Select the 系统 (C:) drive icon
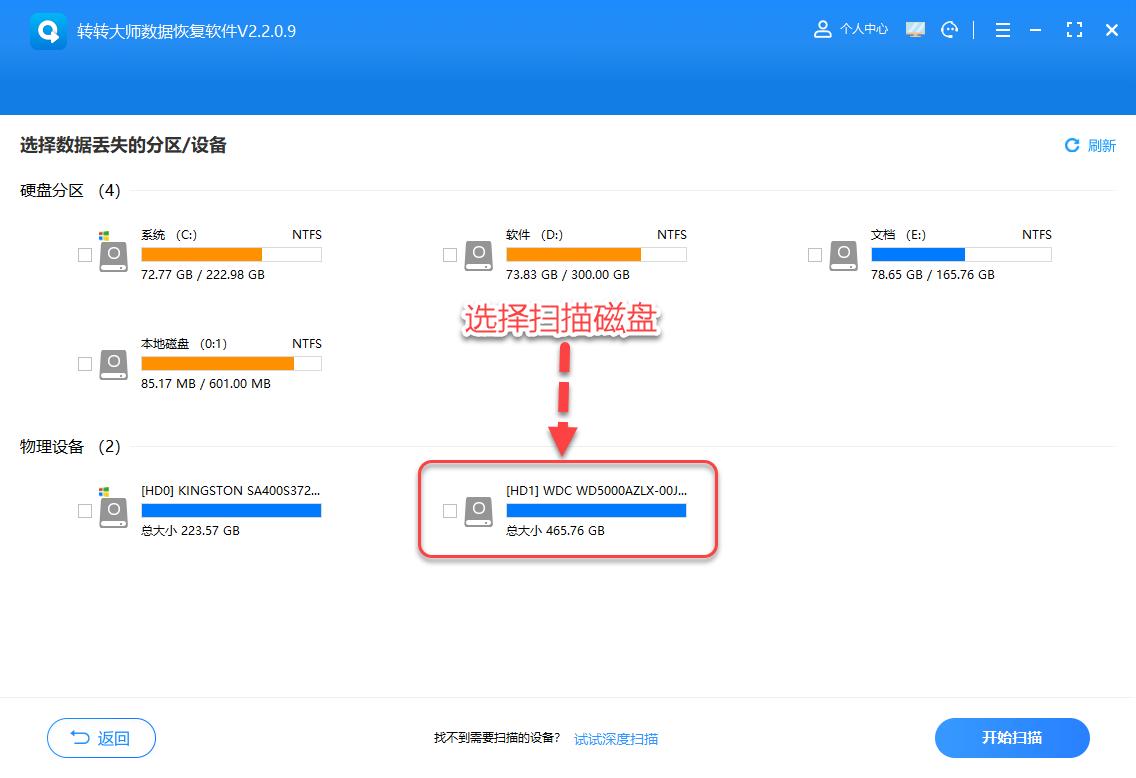The height and width of the screenshot is (778, 1136). tap(113, 255)
